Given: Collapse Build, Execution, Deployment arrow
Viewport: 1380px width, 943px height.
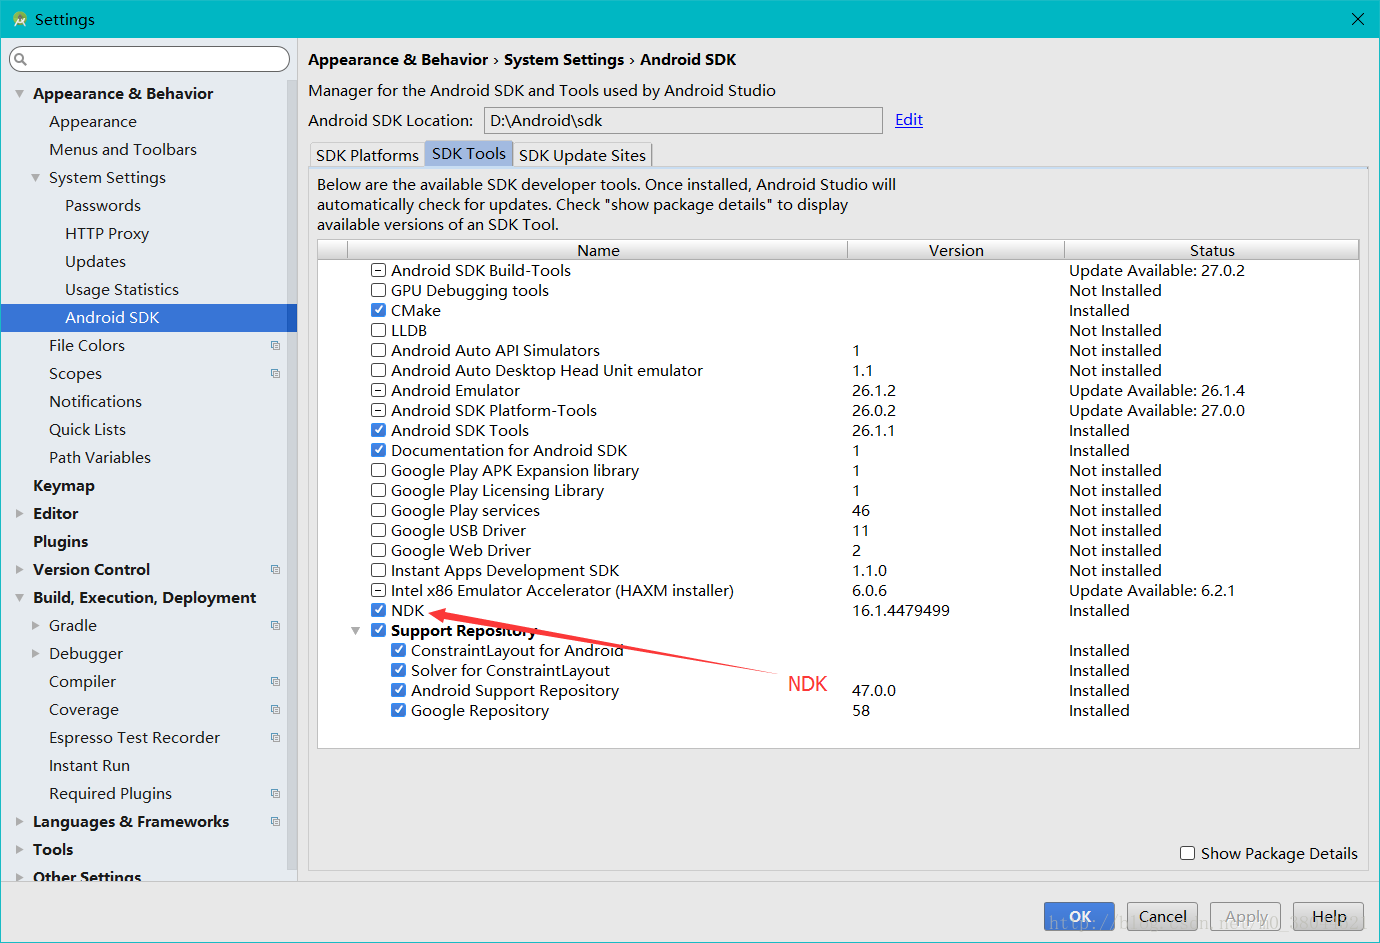Looking at the screenshot, I should 19,598.
